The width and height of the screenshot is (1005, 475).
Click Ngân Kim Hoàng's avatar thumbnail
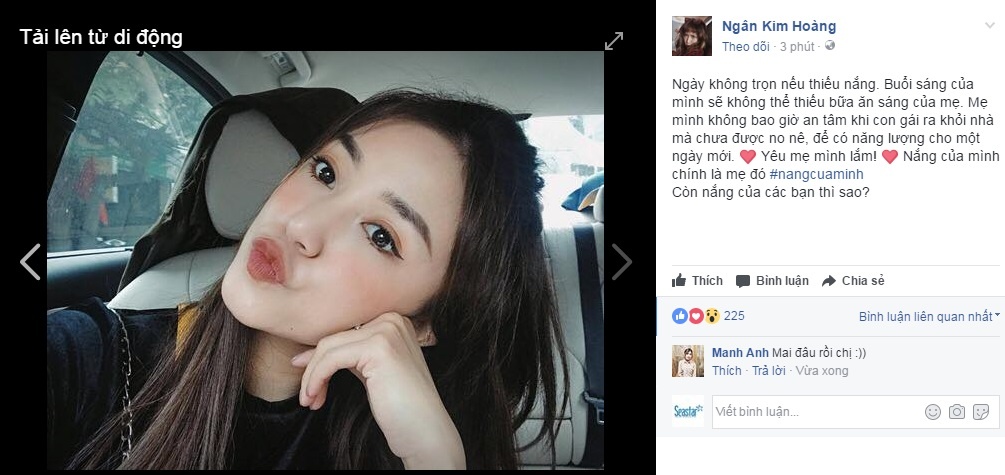click(692, 36)
